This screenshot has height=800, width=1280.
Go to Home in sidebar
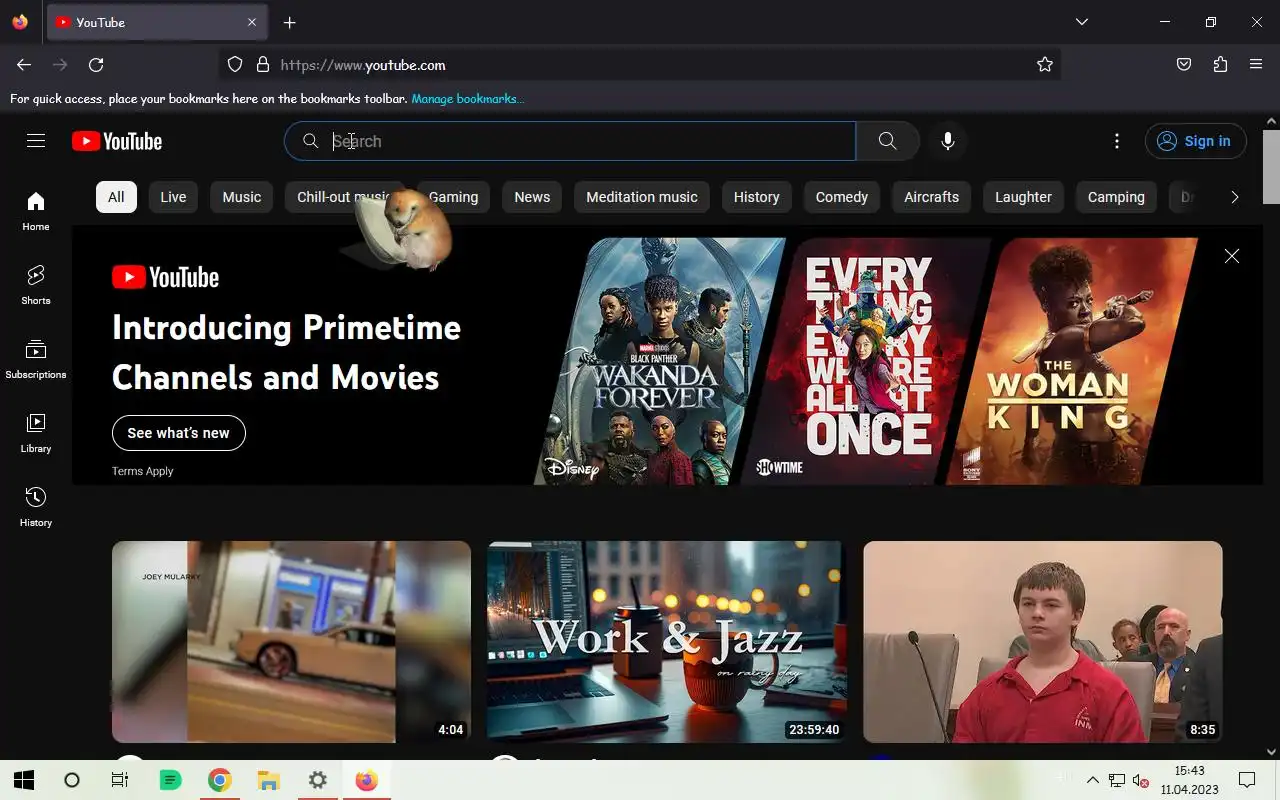[36, 211]
